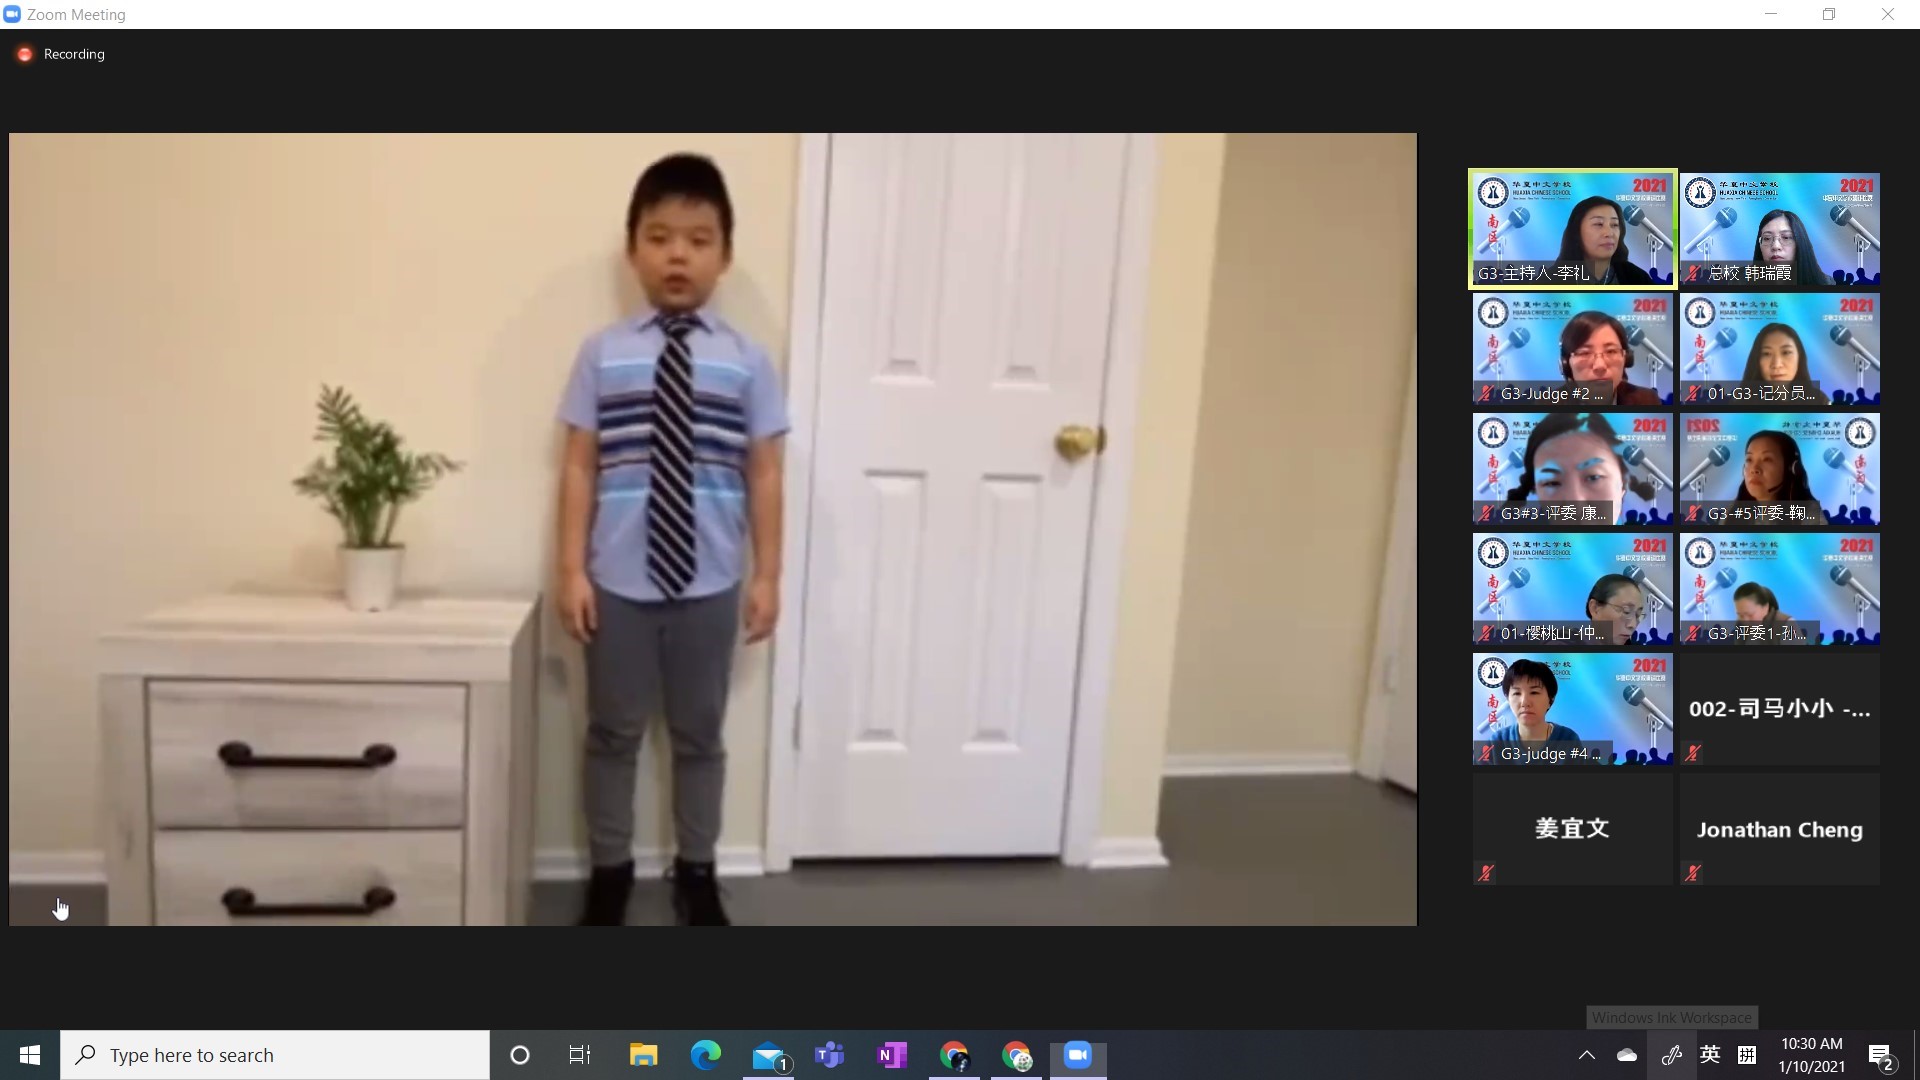1920x1080 pixels.
Task: Select the 002-司马小小 participant tile
Action: (1780, 709)
